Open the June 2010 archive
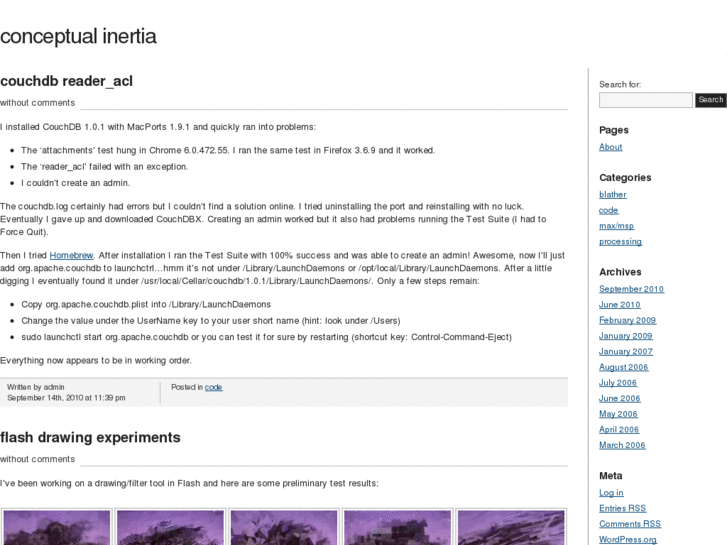 (x=620, y=304)
